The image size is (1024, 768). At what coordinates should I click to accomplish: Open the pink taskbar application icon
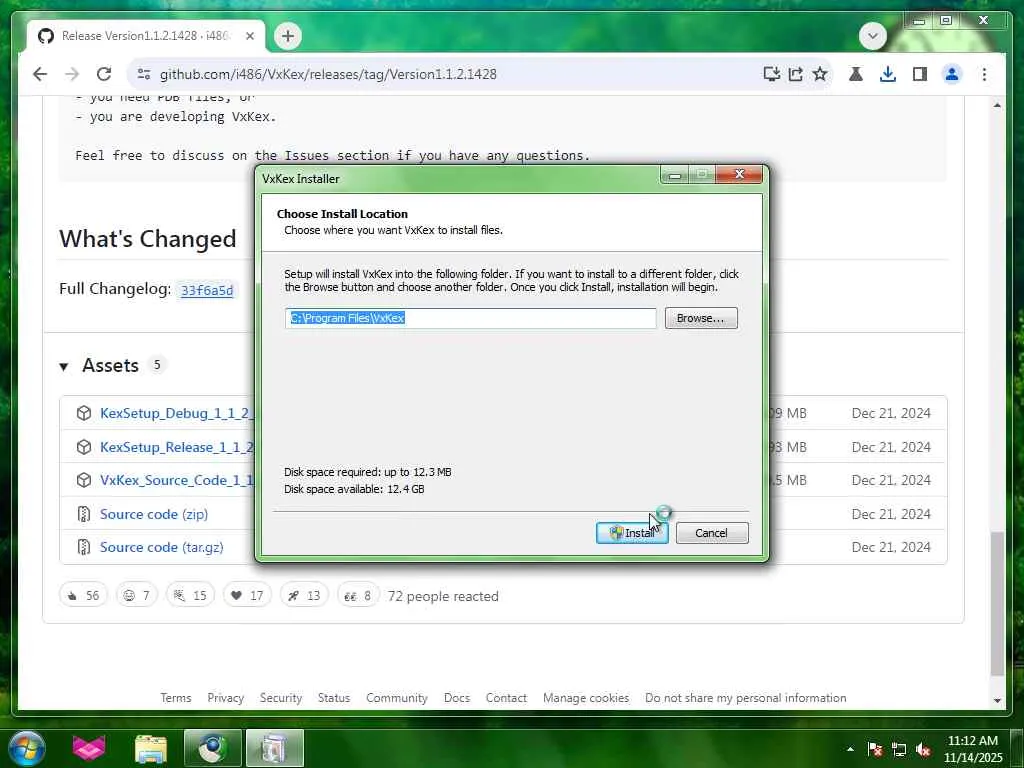coord(89,748)
